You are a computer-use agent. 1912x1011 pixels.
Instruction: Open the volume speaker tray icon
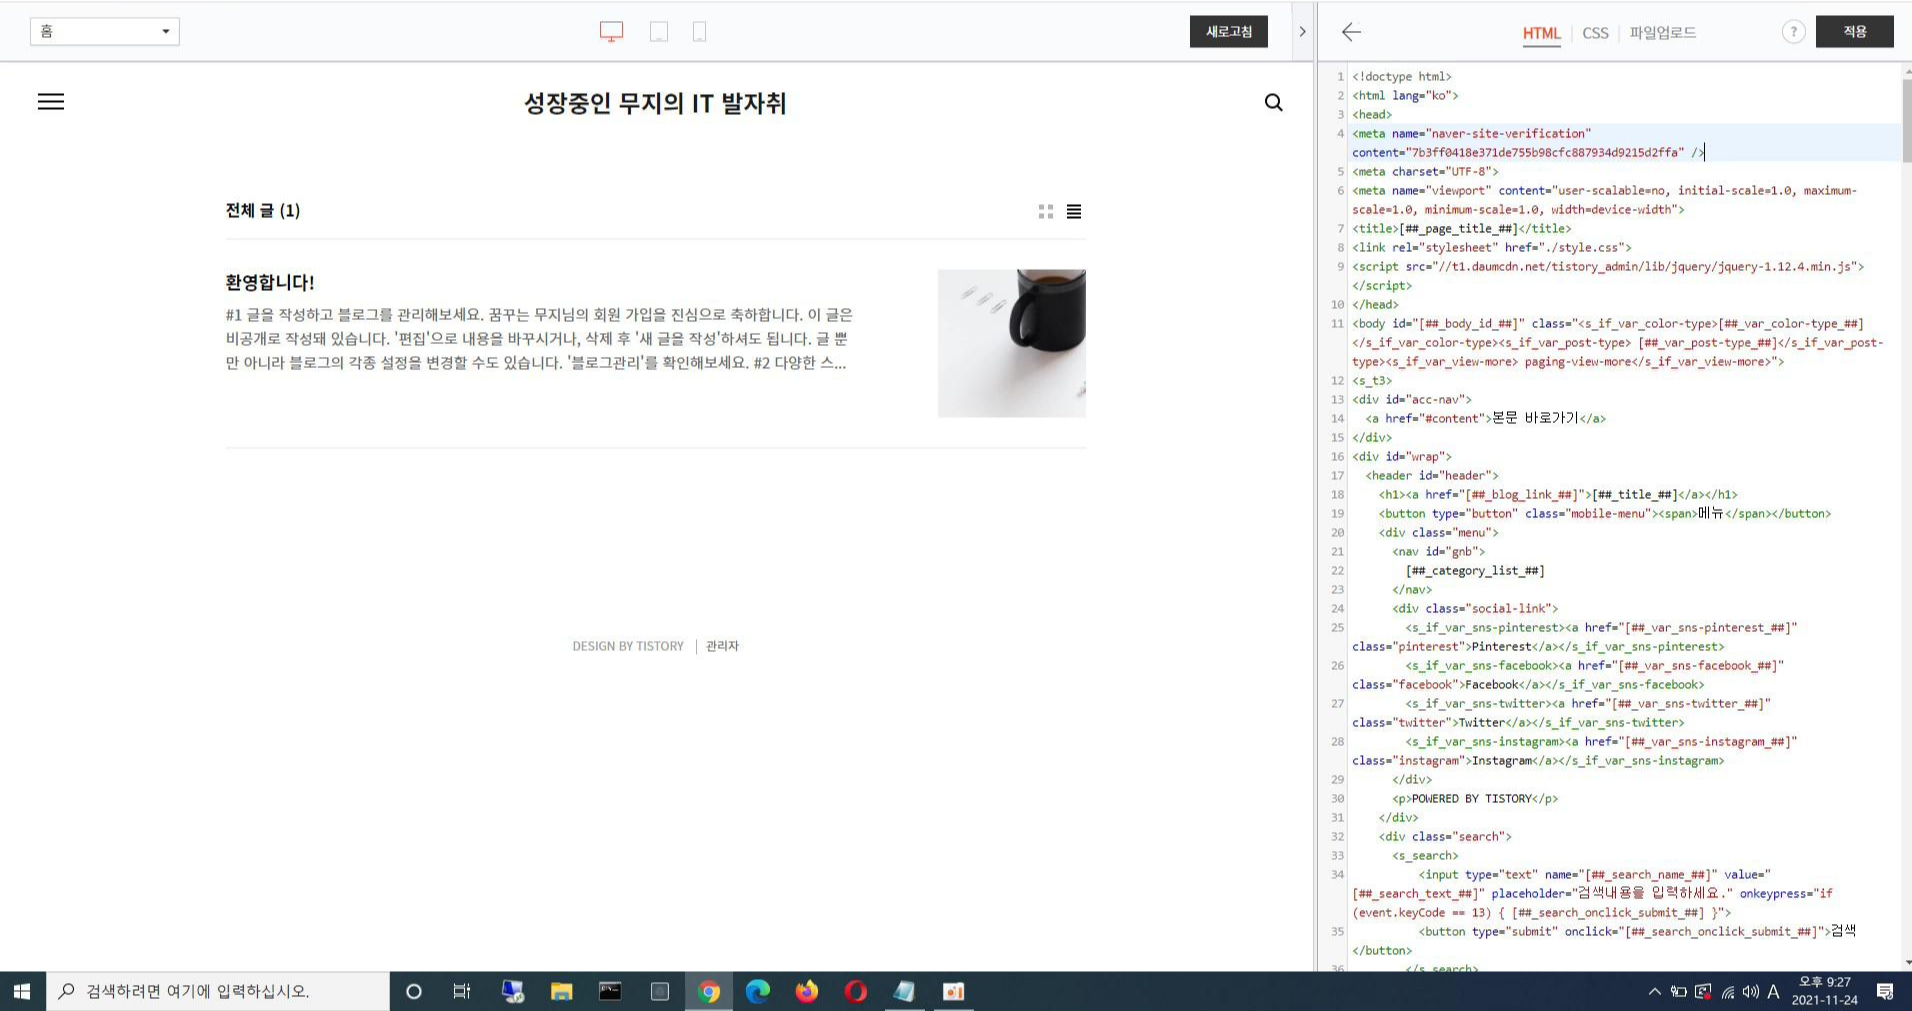(x=1750, y=992)
